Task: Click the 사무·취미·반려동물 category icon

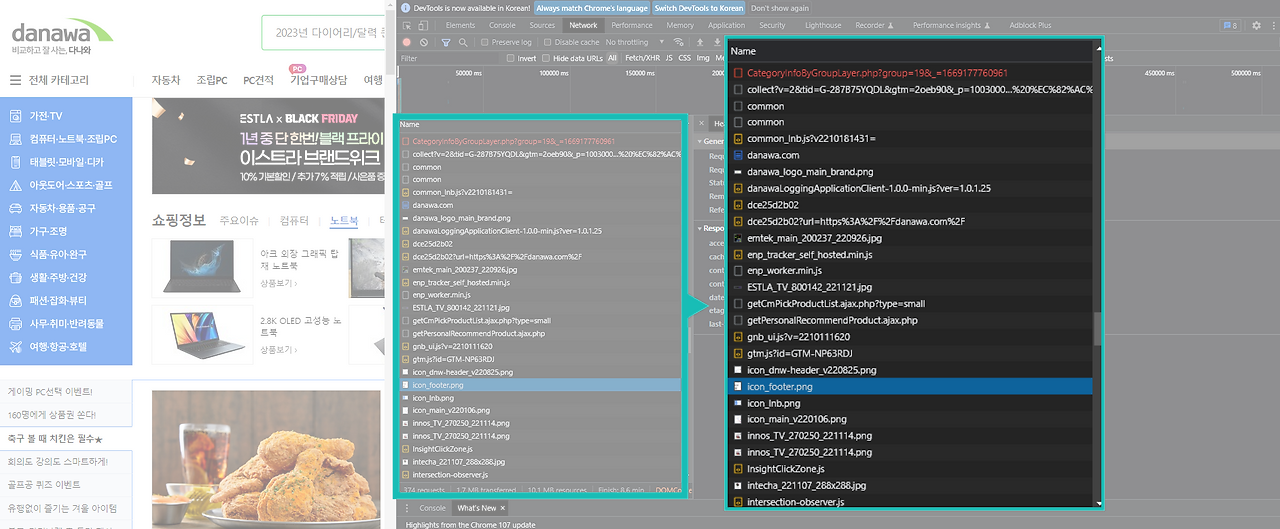Action: pos(17,323)
